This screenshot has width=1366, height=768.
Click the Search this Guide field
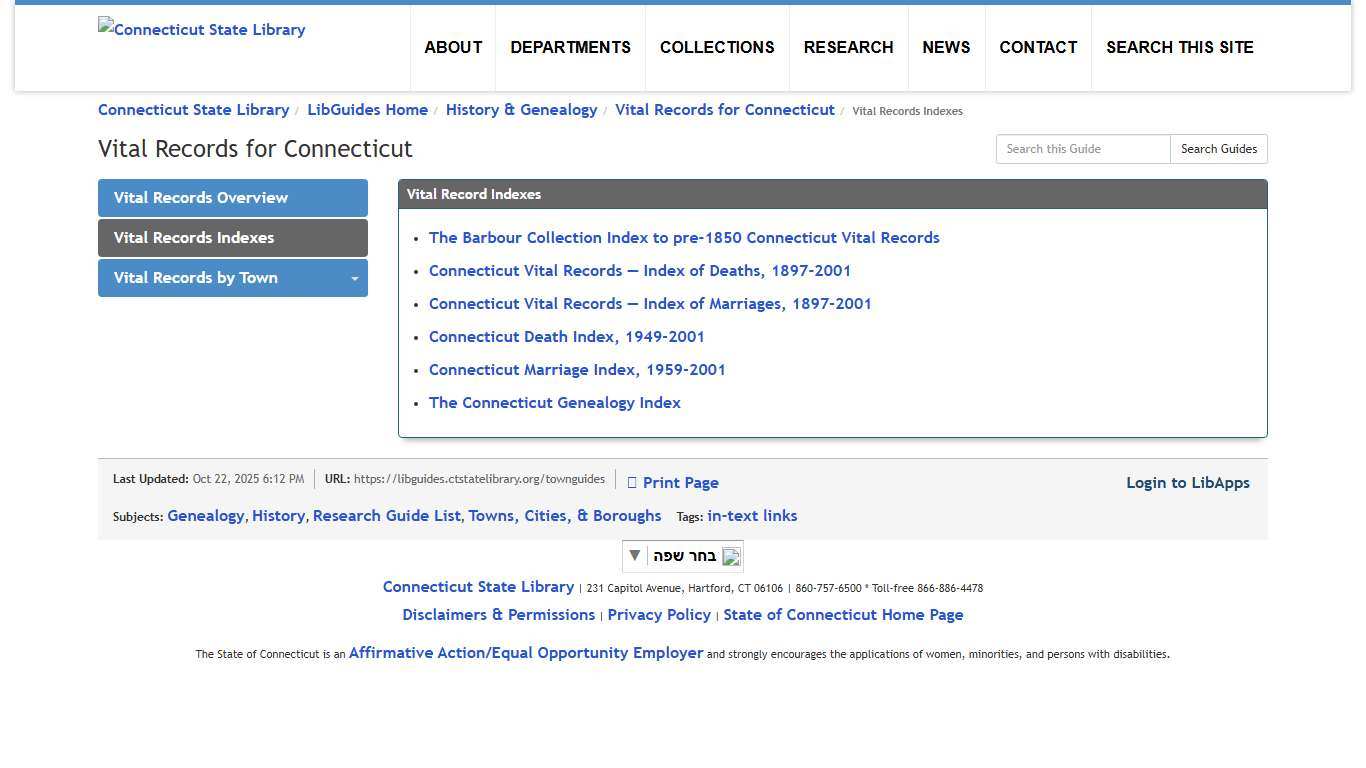point(1082,148)
